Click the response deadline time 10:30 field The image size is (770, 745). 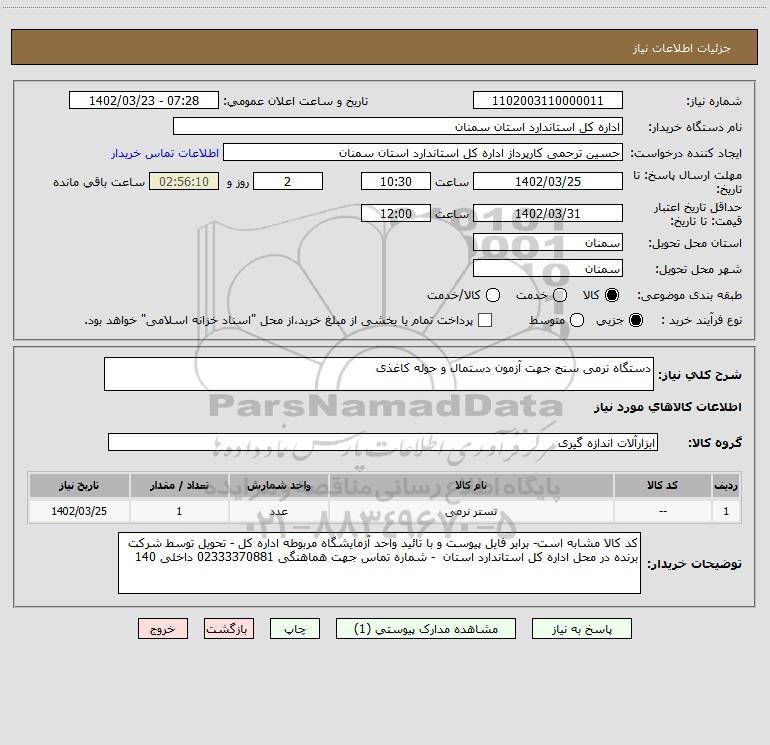396,181
